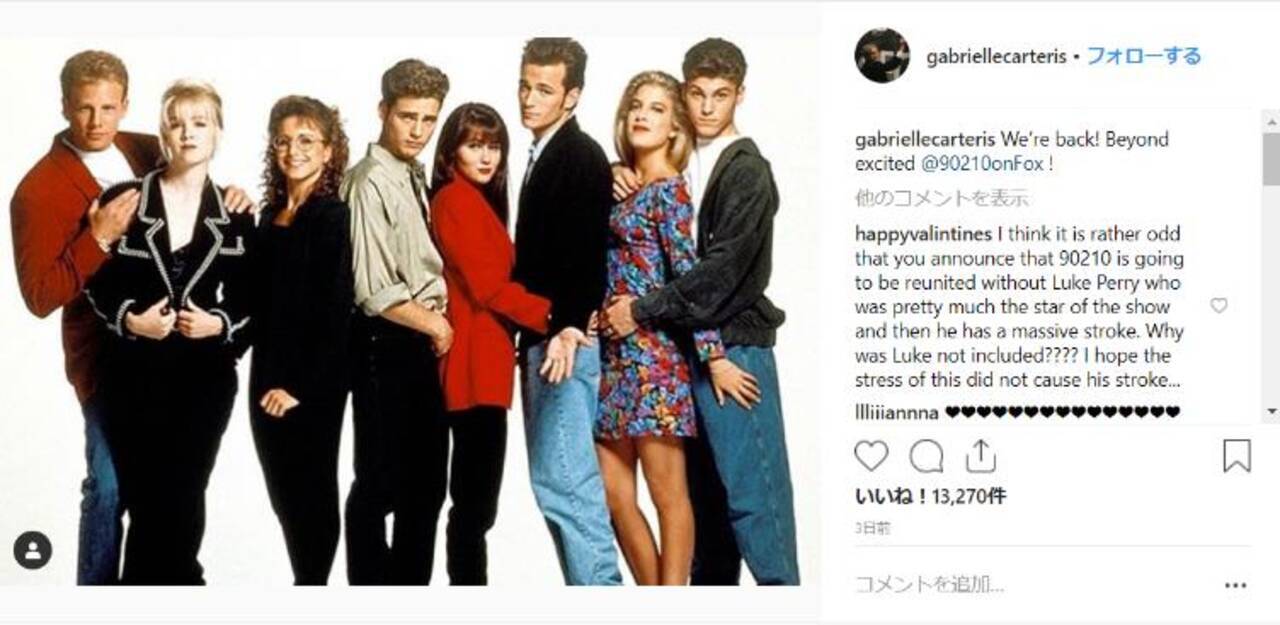The image size is (1280, 625).
Task: Click the comments scrollbar thumb
Action: [x=1271, y=158]
